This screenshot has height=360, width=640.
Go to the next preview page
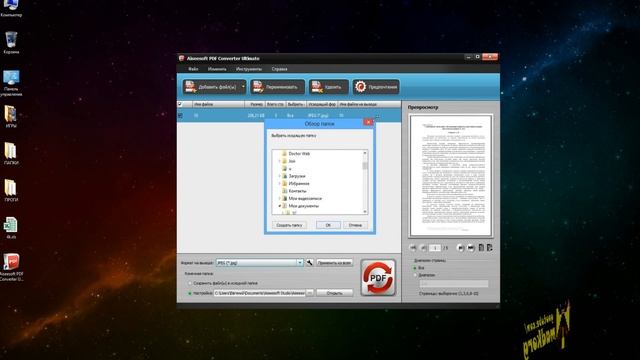[460, 248]
